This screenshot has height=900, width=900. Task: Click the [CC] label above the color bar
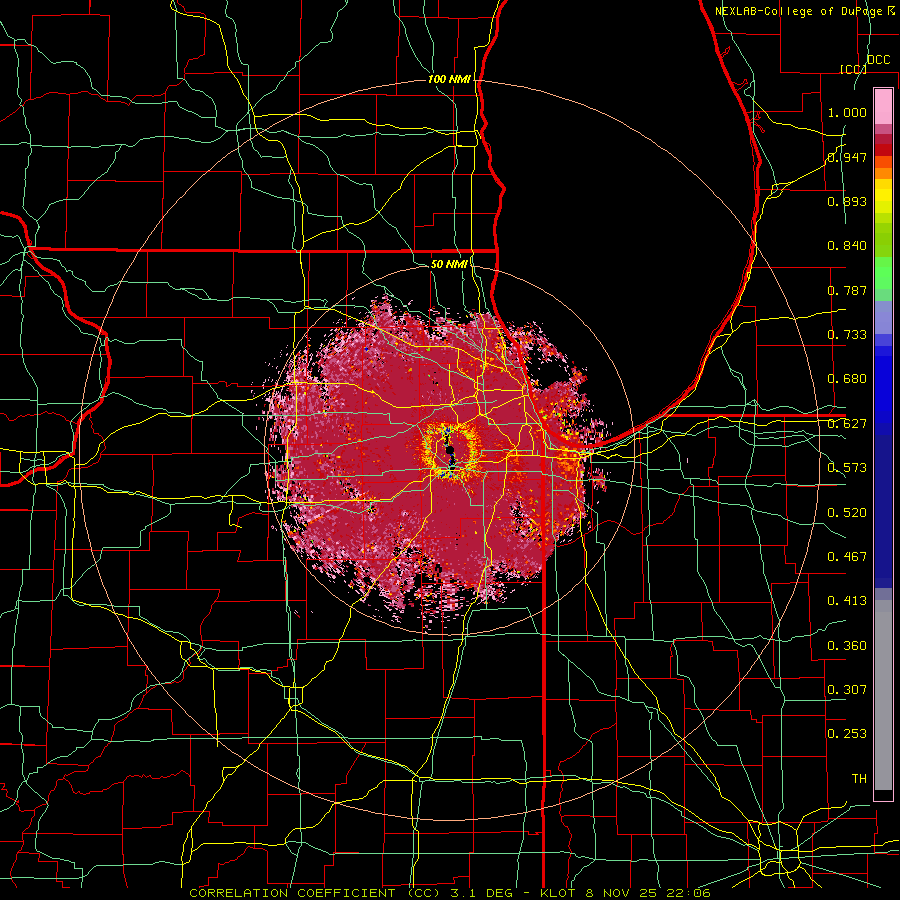853,69
